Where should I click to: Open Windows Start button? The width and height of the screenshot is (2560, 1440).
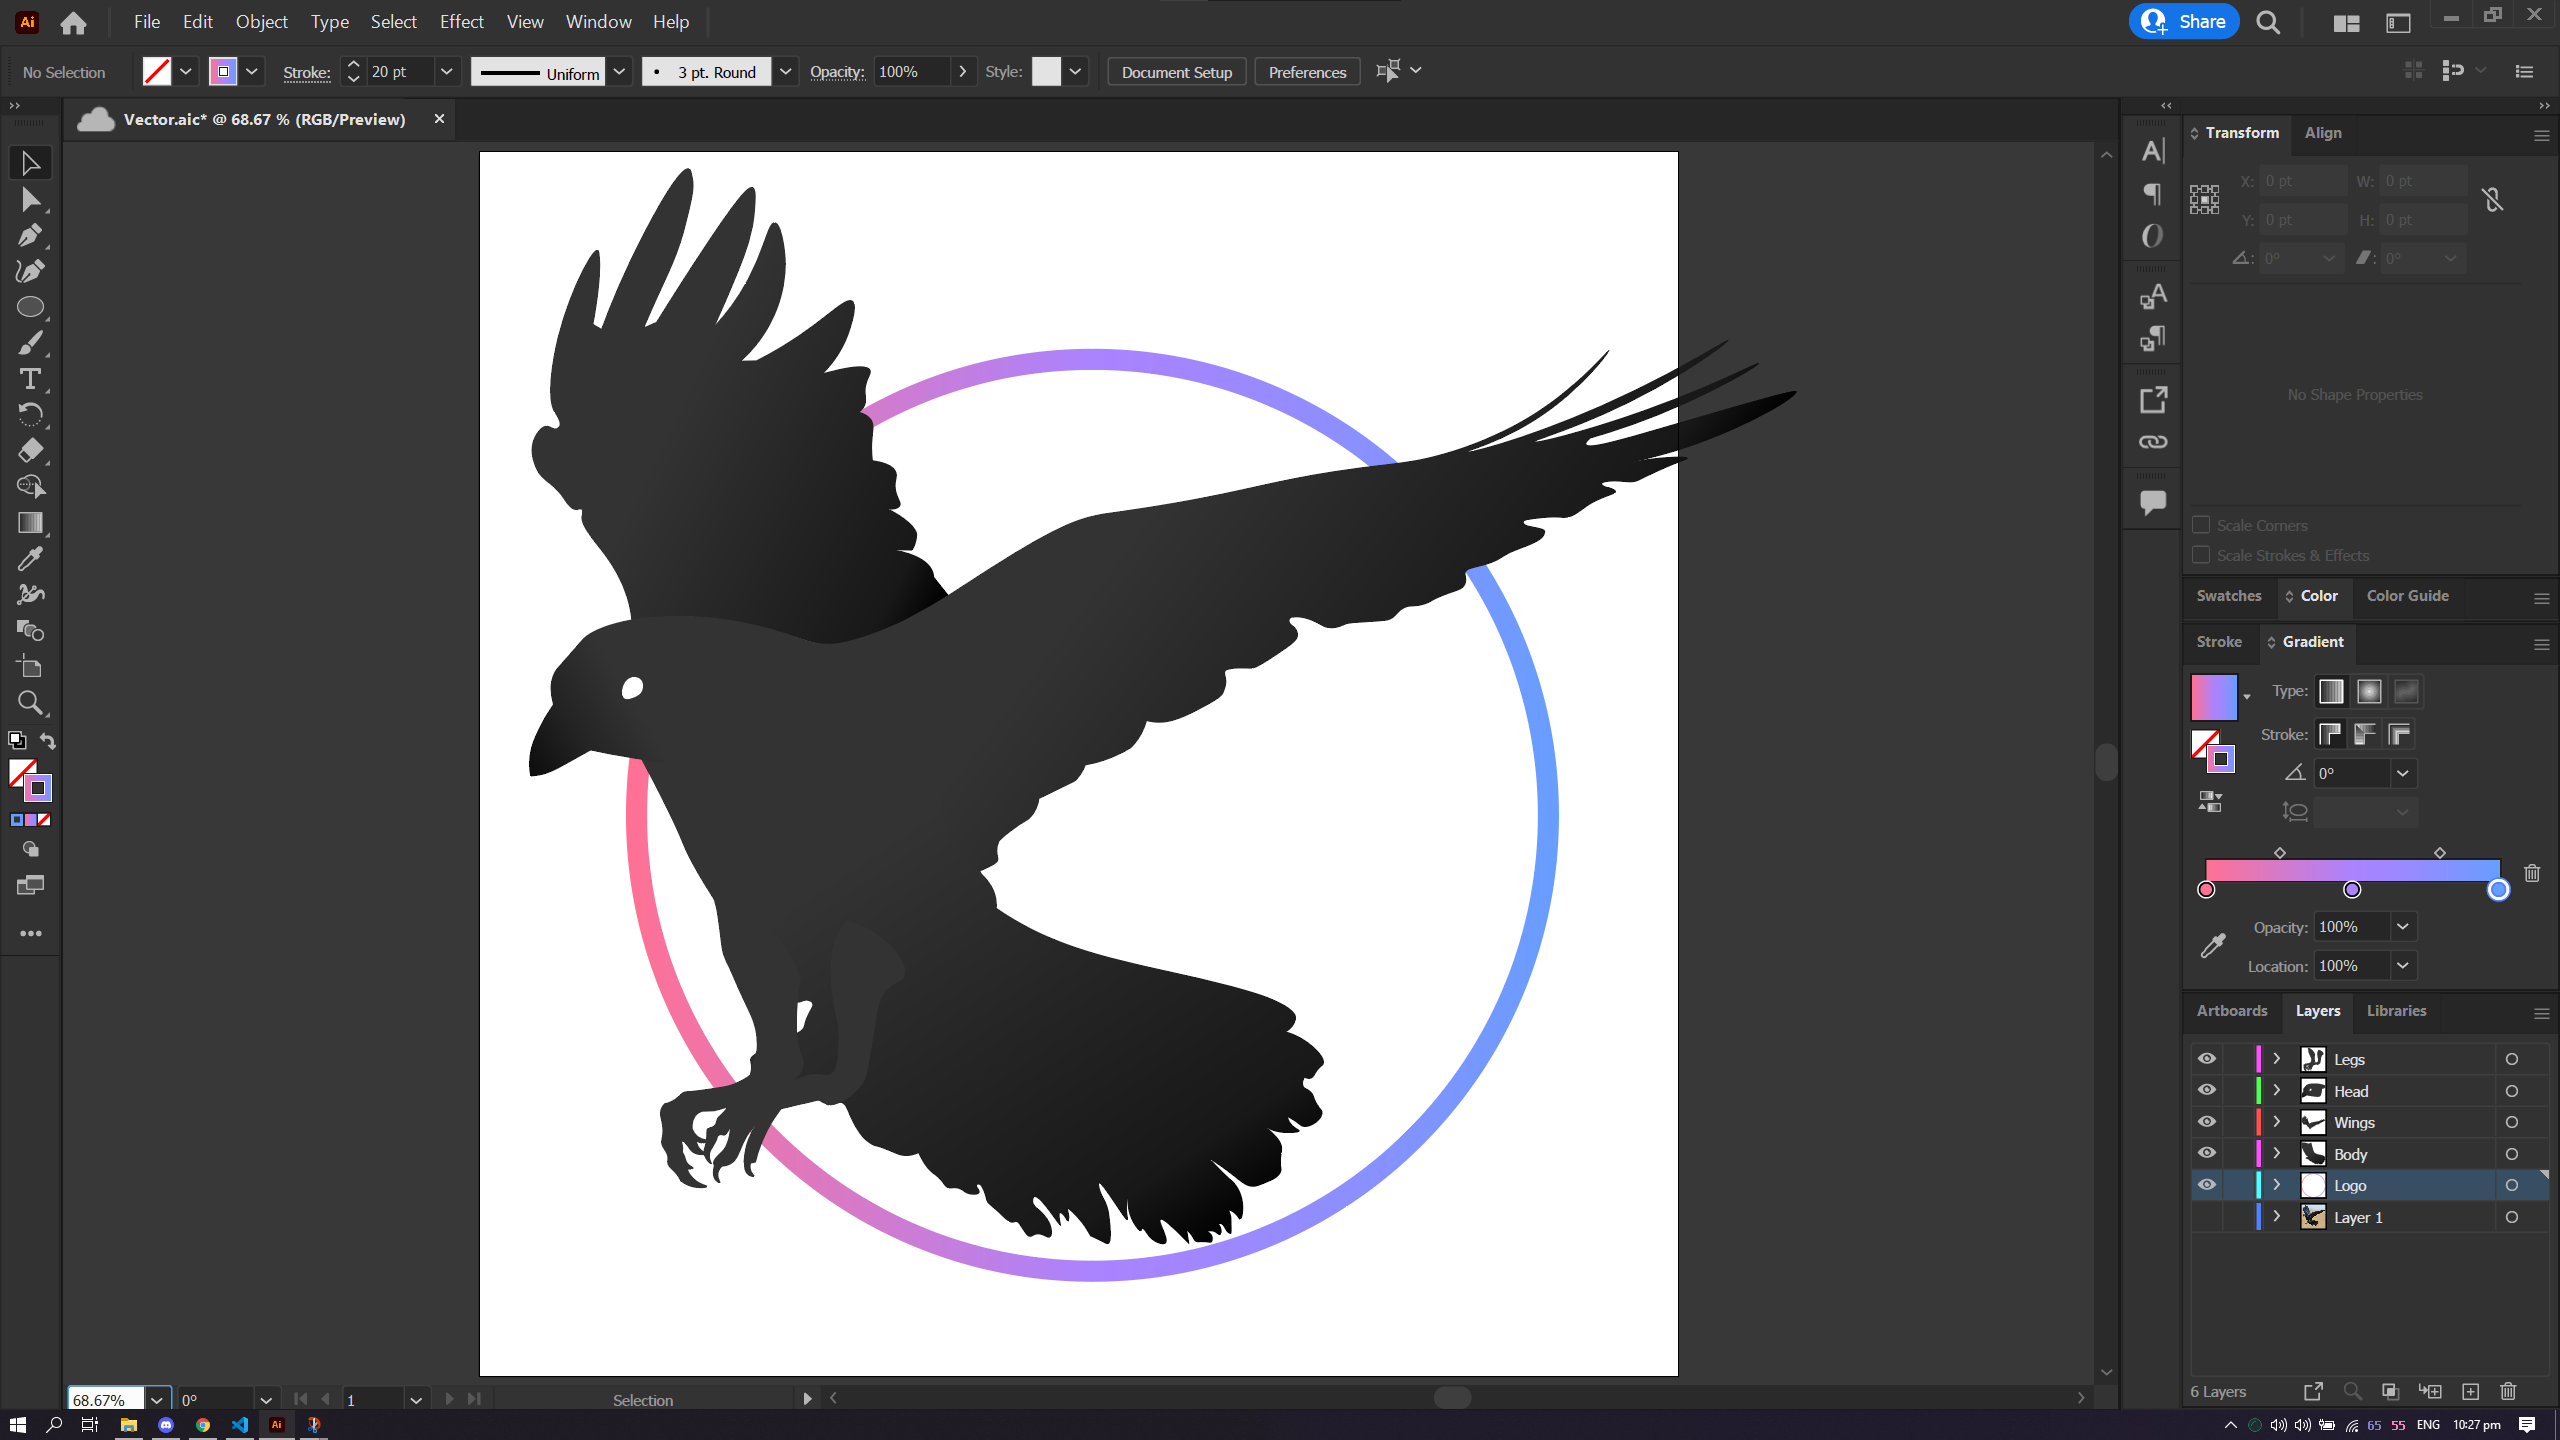(x=17, y=1425)
